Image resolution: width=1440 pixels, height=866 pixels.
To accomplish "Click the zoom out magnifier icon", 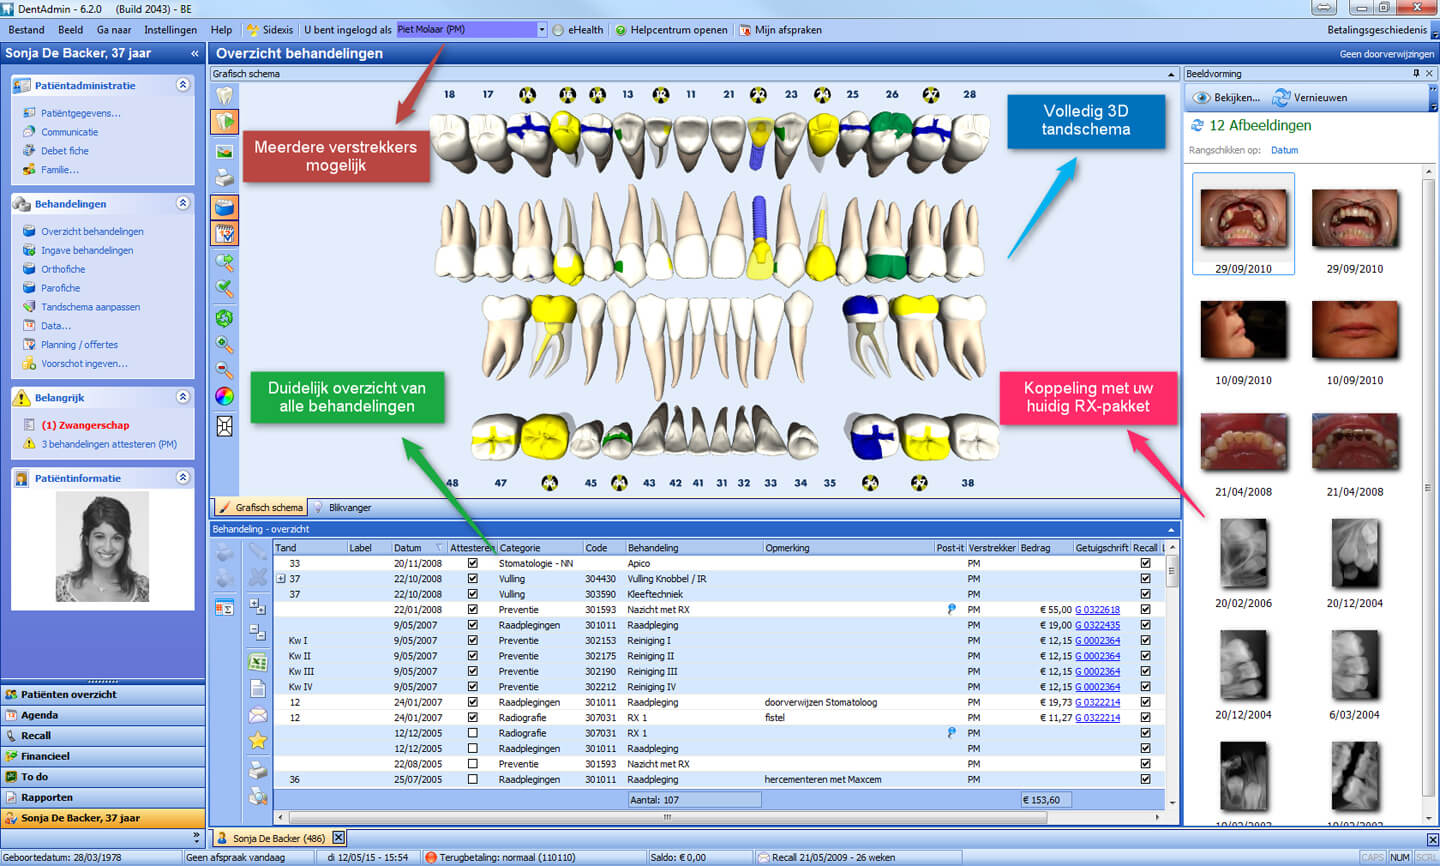I will pyautogui.click(x=224, y=370).
